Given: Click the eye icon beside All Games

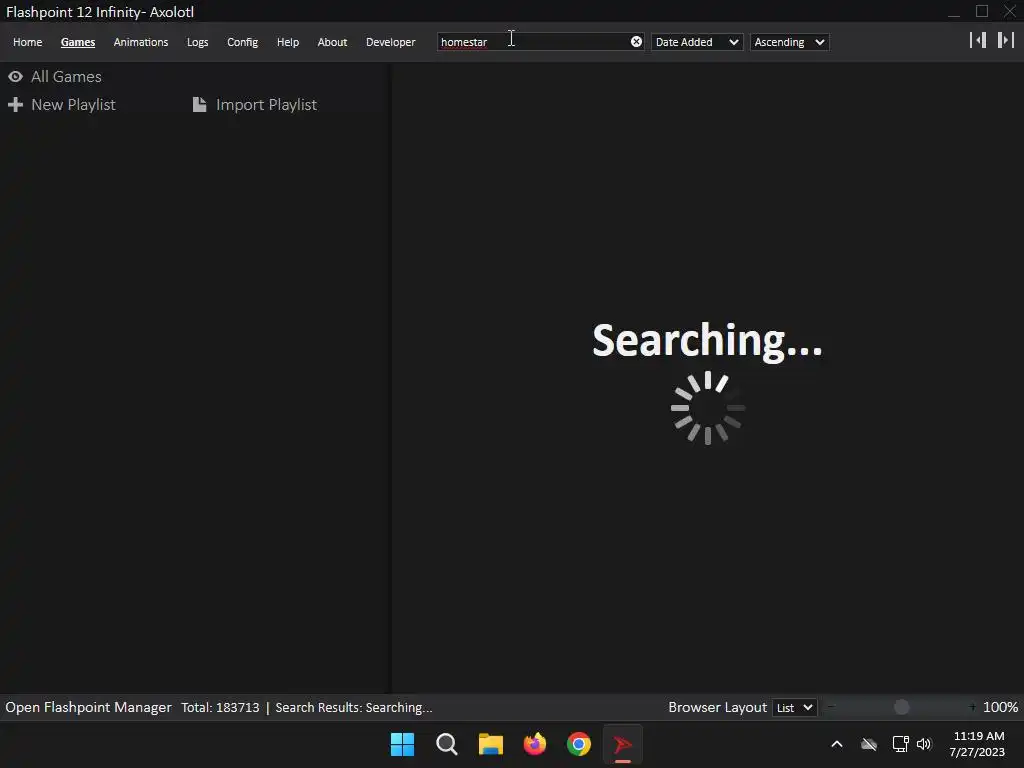Looking at the screenshot, I should click(x=16, y=76).
